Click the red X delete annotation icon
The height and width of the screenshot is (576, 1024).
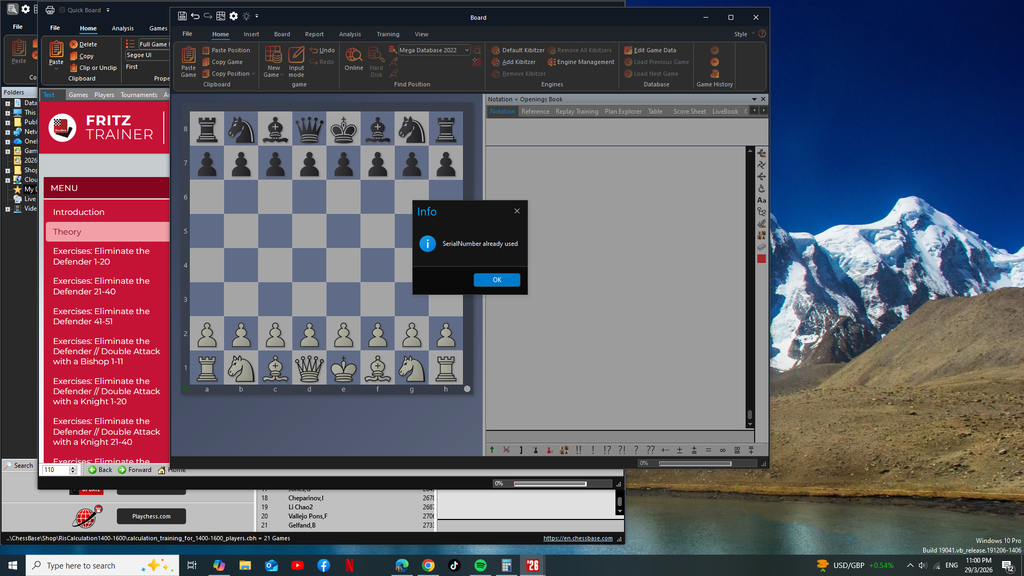coord(506,450)
